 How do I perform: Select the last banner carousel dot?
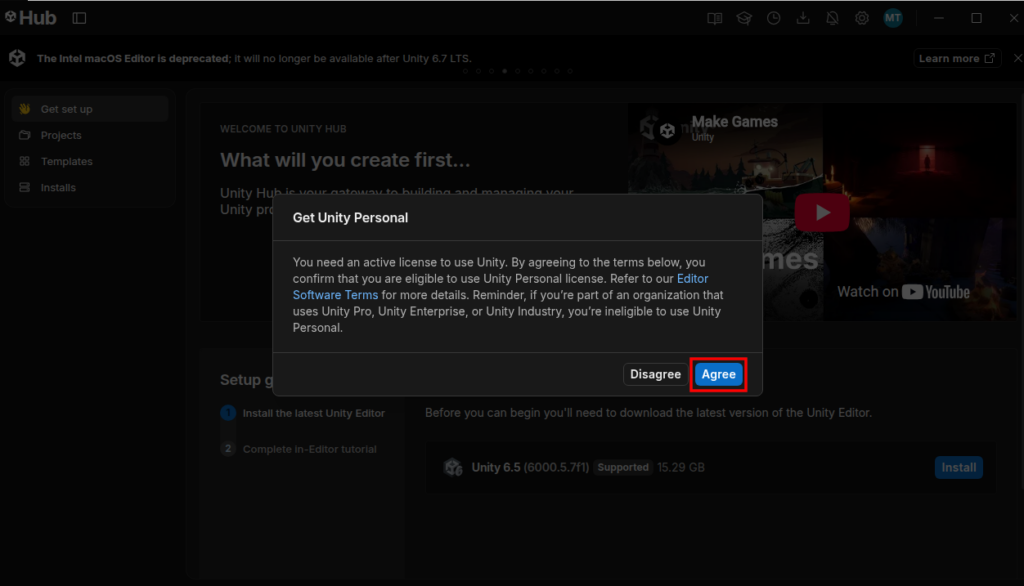(x=570, y=71)
